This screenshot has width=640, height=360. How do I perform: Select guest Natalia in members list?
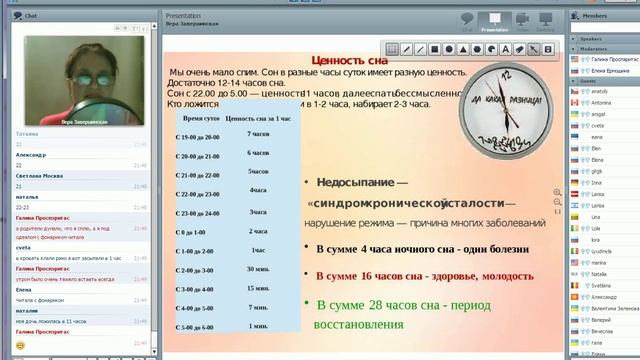[605, 274]
